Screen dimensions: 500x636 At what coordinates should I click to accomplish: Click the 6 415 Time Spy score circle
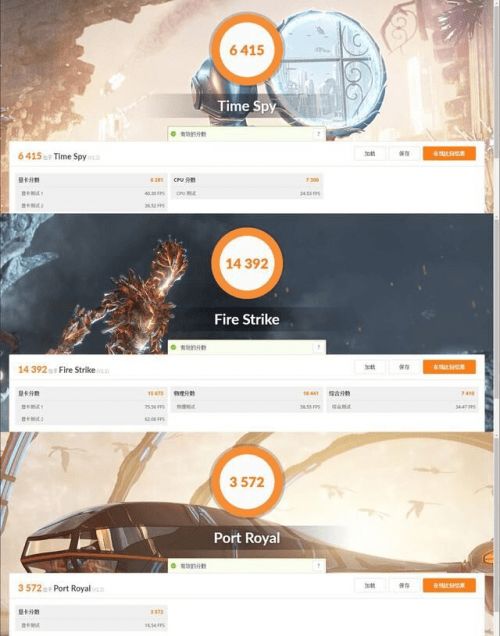247,50
